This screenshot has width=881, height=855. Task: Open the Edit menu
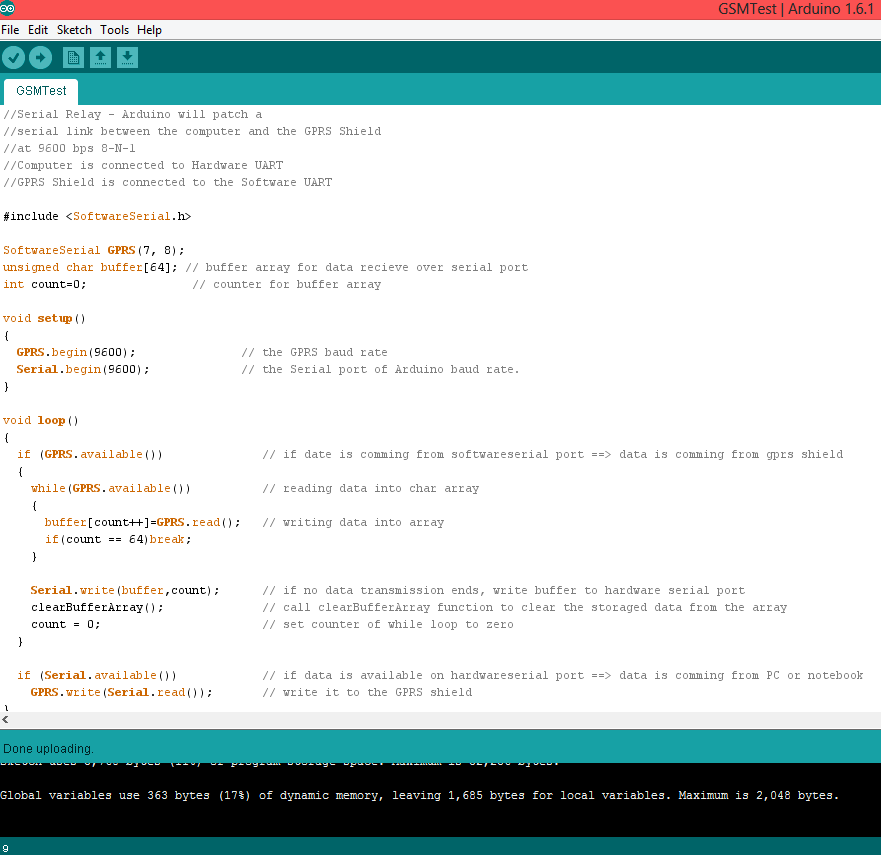click(38, 30)
